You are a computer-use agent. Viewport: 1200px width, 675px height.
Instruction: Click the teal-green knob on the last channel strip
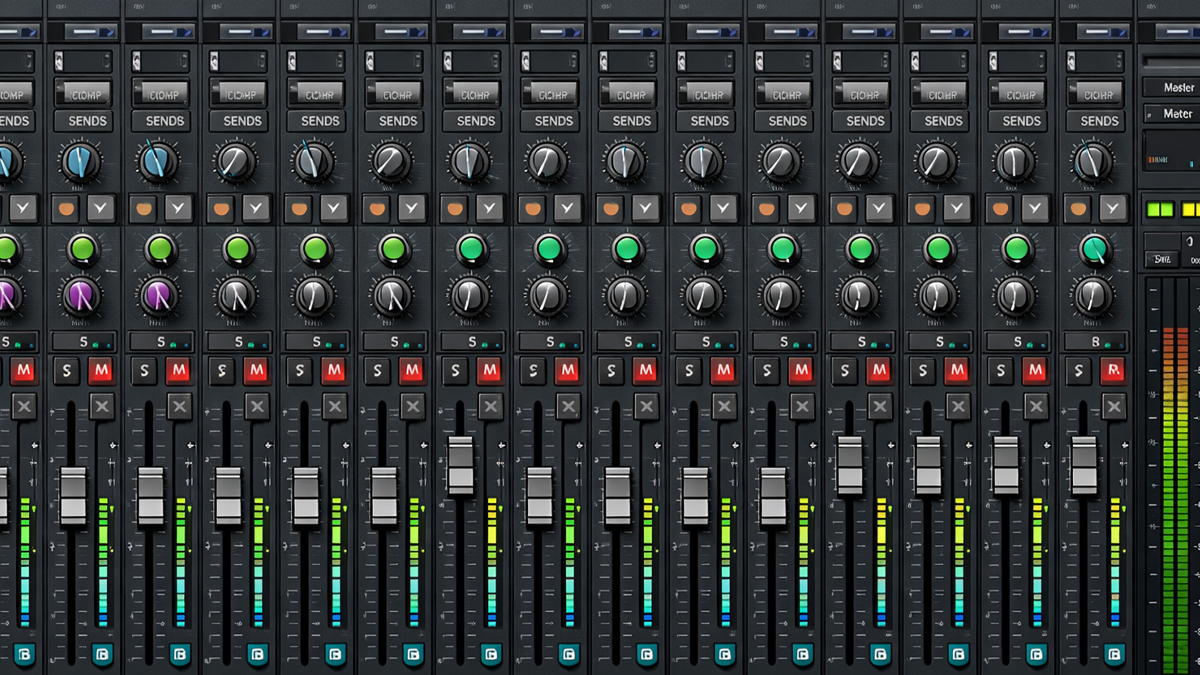pos(1095,249)
